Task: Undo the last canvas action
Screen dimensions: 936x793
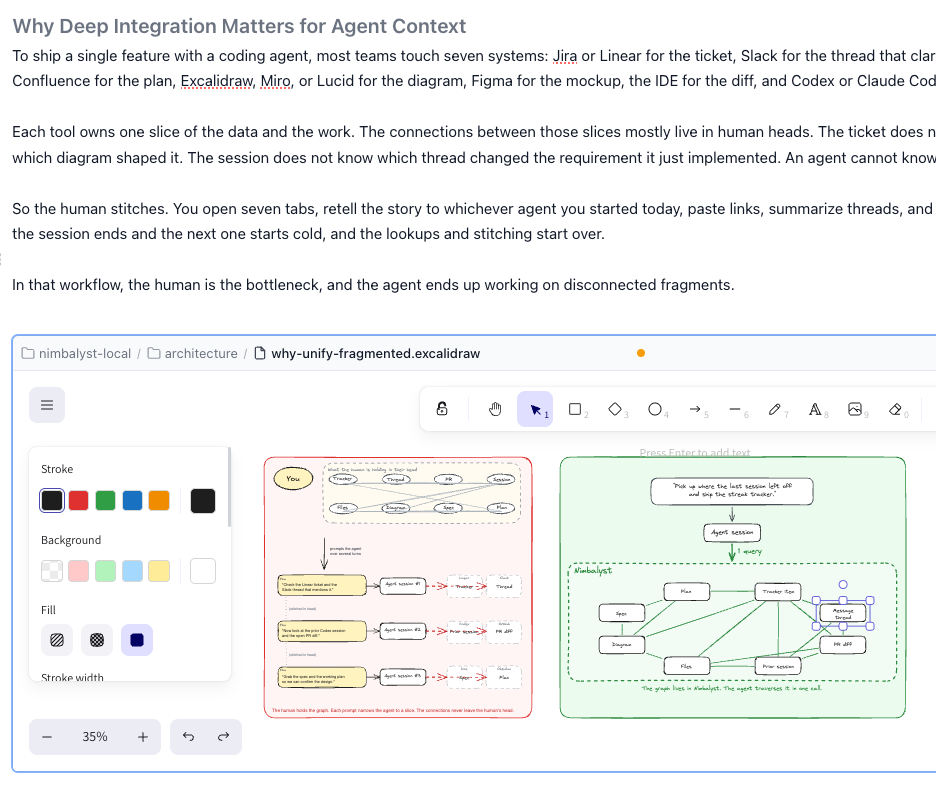Action: 189,737
